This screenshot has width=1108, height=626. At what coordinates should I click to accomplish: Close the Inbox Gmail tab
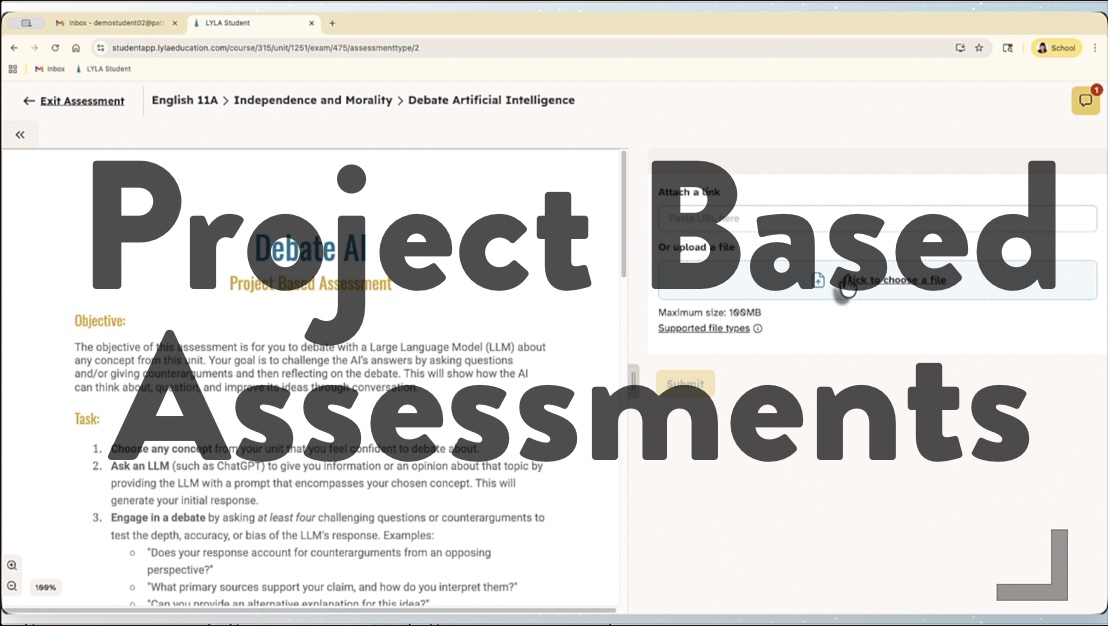pyautogui.click(x=175, y=23)
